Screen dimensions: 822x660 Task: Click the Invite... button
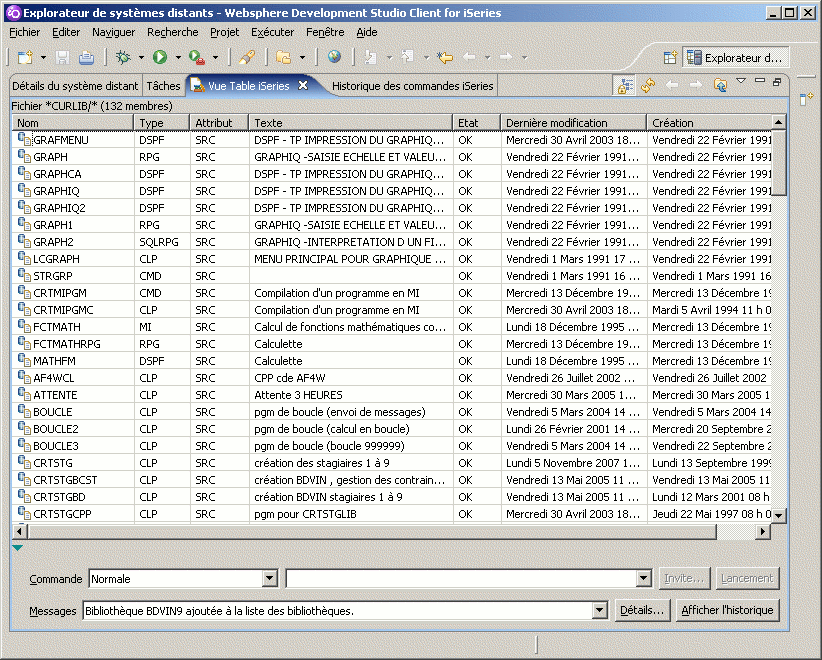(684, 578)
